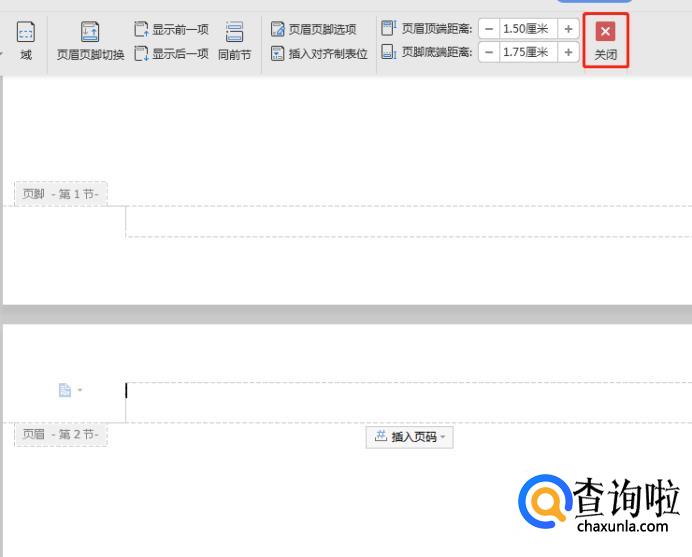
Task: Decrease 页脚底端距离 with minus button
Action: pyautogui.click(x=489, y=52)
